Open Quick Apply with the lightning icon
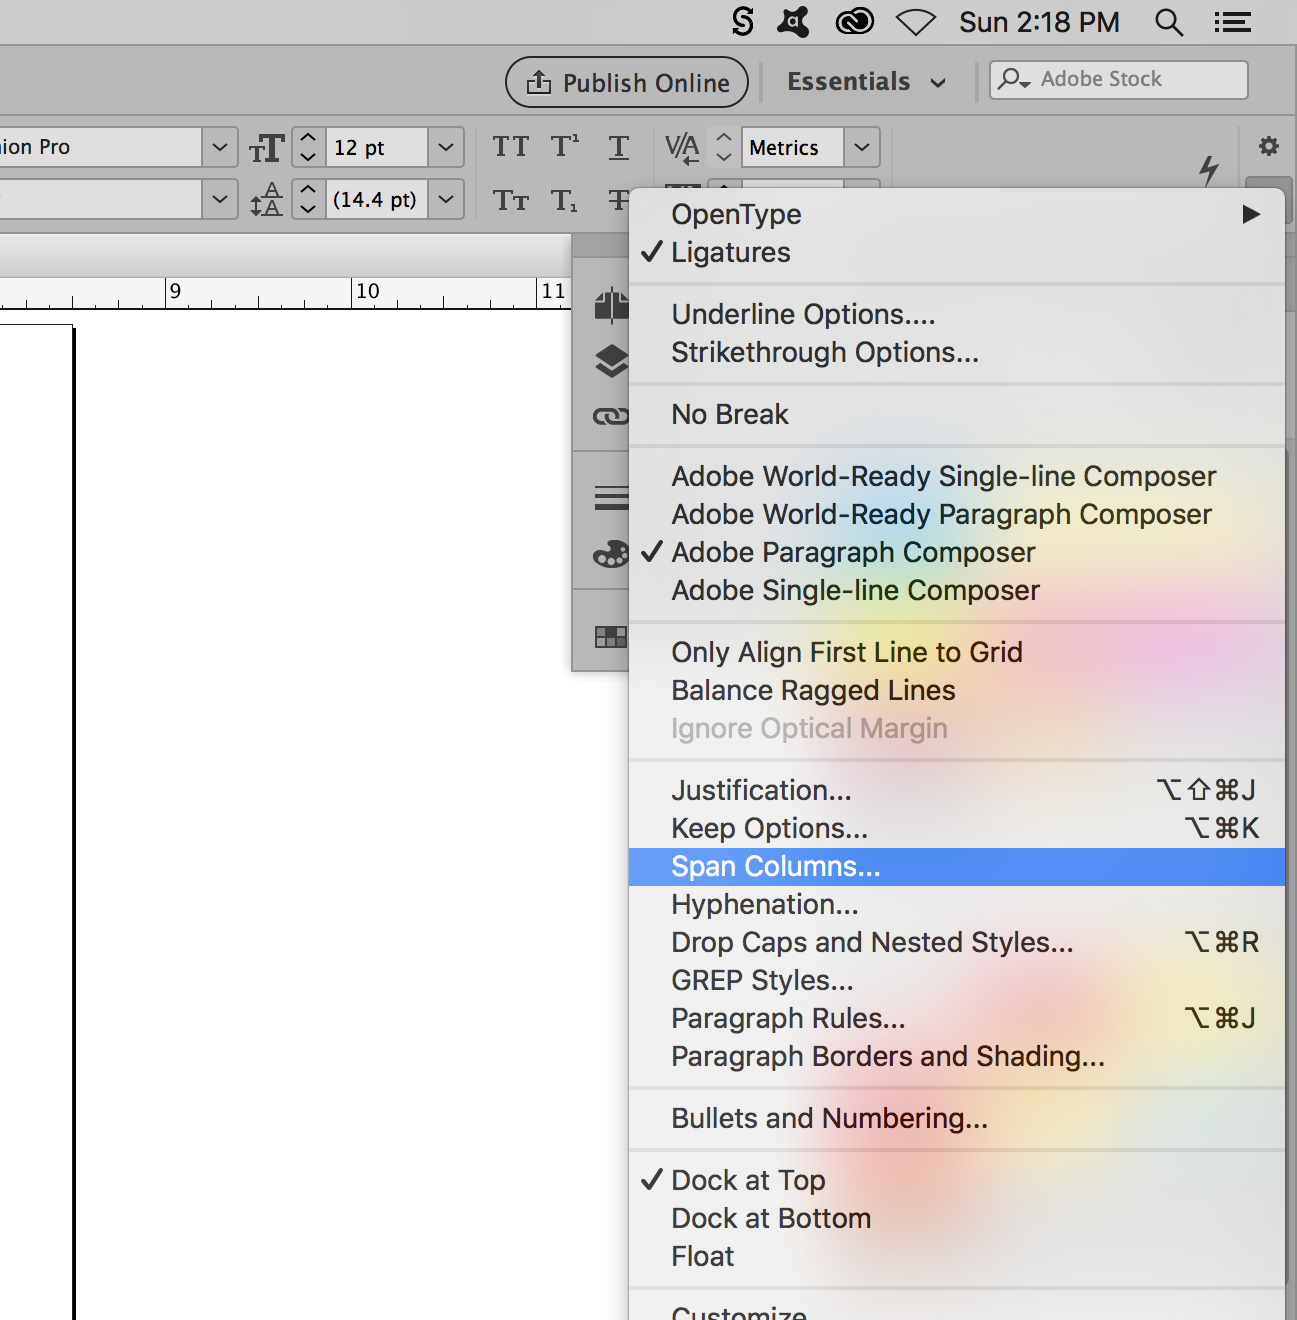This screenshot has width=1297, height=1320. point(1209,170)
